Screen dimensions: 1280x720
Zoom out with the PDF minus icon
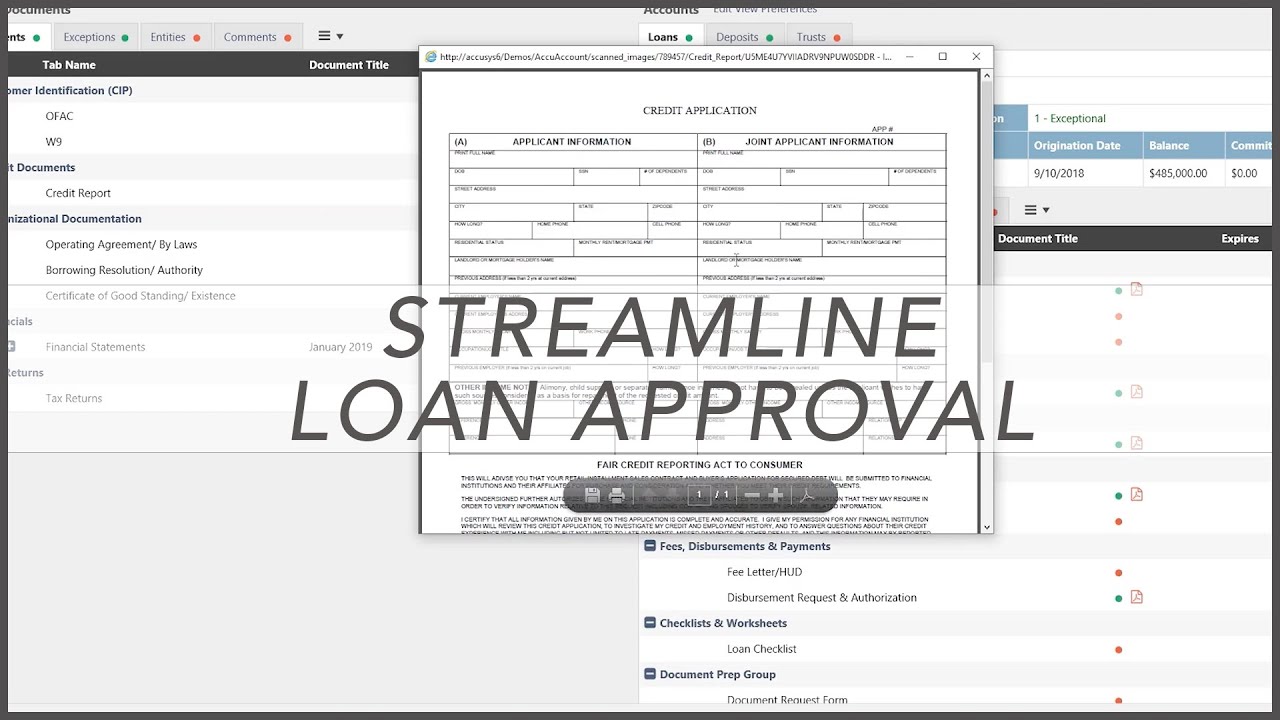(x=752, y=495)
